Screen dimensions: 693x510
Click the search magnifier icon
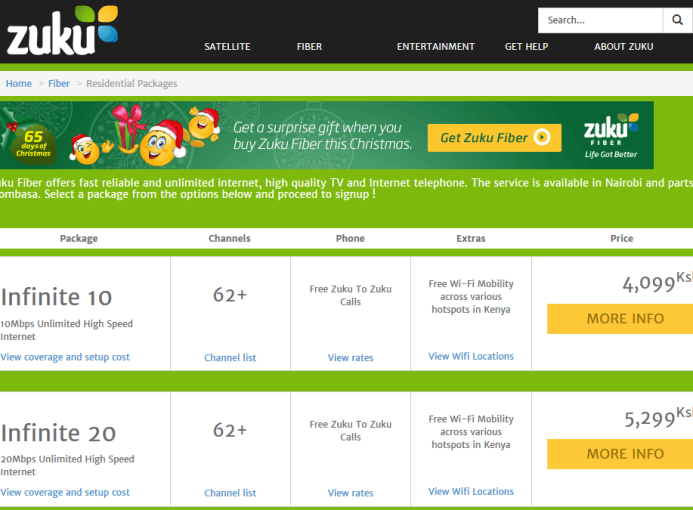pyautogui.click(x=677, y=20)
